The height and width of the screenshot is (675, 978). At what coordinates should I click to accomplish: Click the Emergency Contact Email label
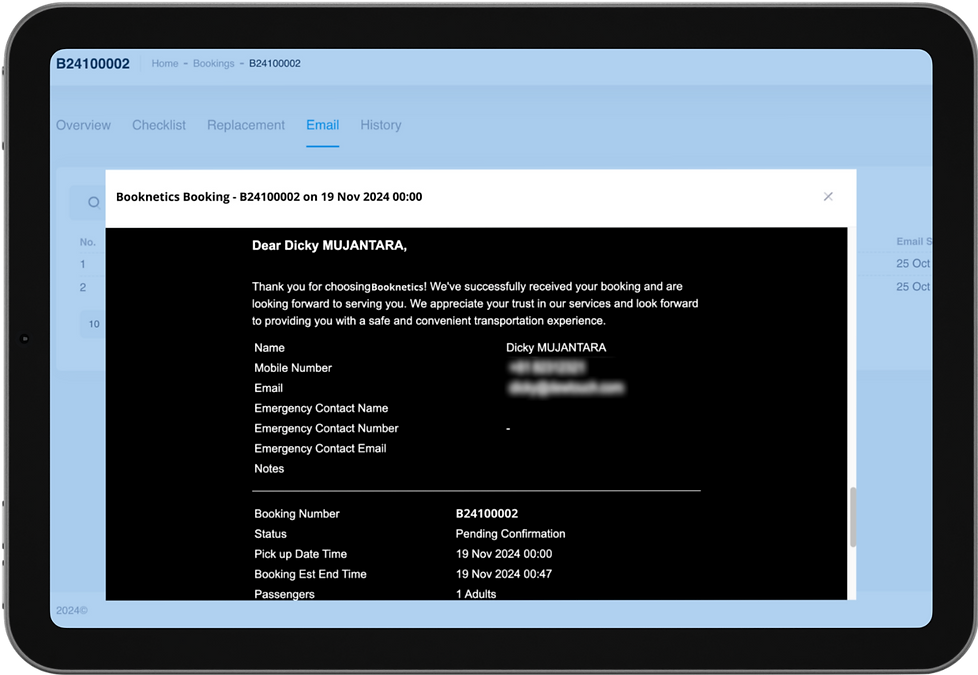pos(320,449)
